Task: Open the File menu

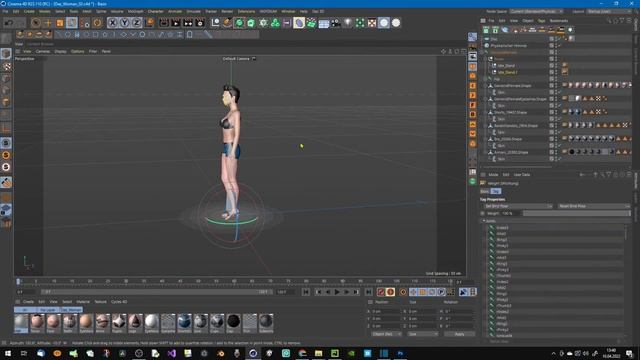Action: (5, 11)
